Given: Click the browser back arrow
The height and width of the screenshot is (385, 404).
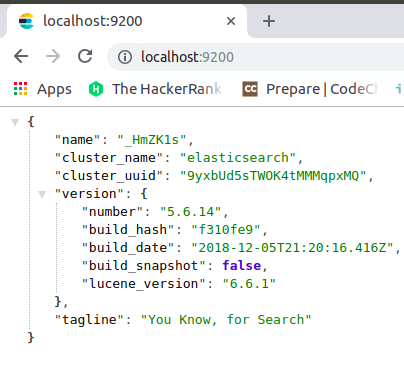Looking at the screenshot, I should click(21, 56).
